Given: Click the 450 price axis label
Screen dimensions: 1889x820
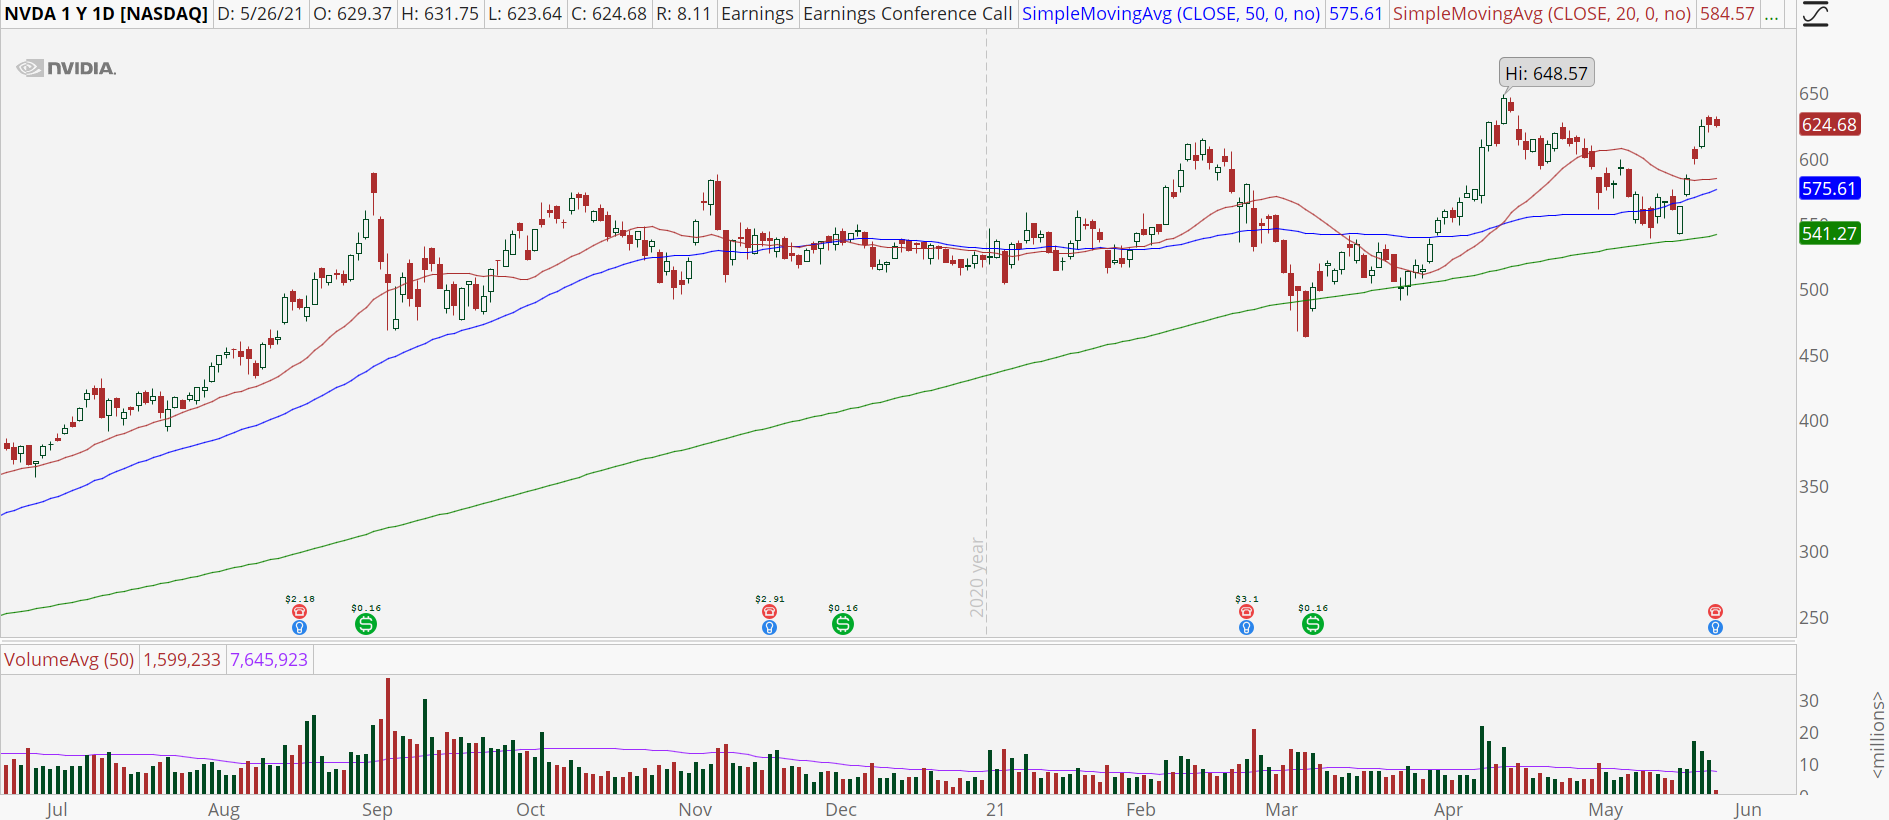Looking at the screenshot, I should 1814,355.
